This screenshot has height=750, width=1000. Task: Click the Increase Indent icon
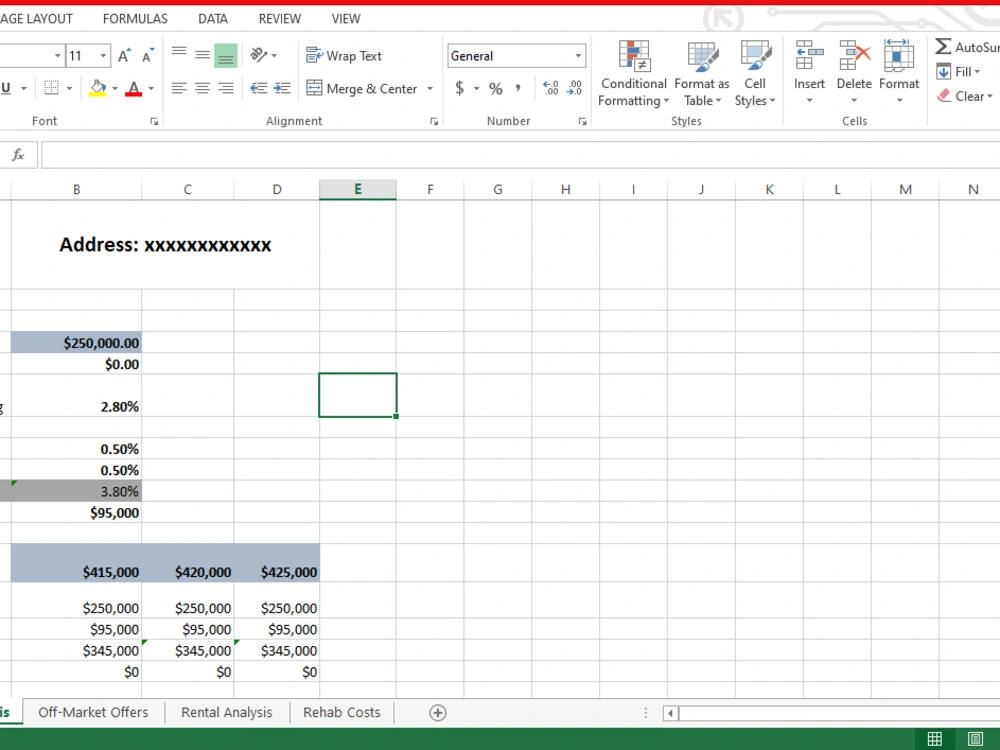click(282, 88)
